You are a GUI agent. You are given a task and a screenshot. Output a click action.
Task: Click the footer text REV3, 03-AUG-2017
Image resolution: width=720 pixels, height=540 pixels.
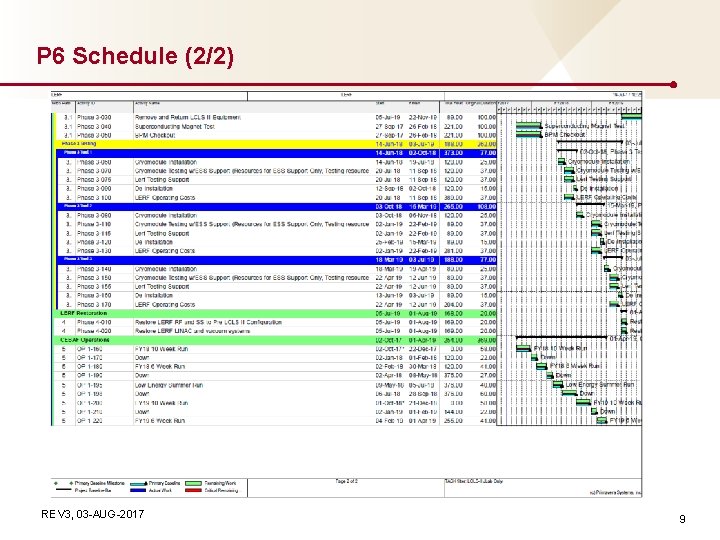[92, 514]
